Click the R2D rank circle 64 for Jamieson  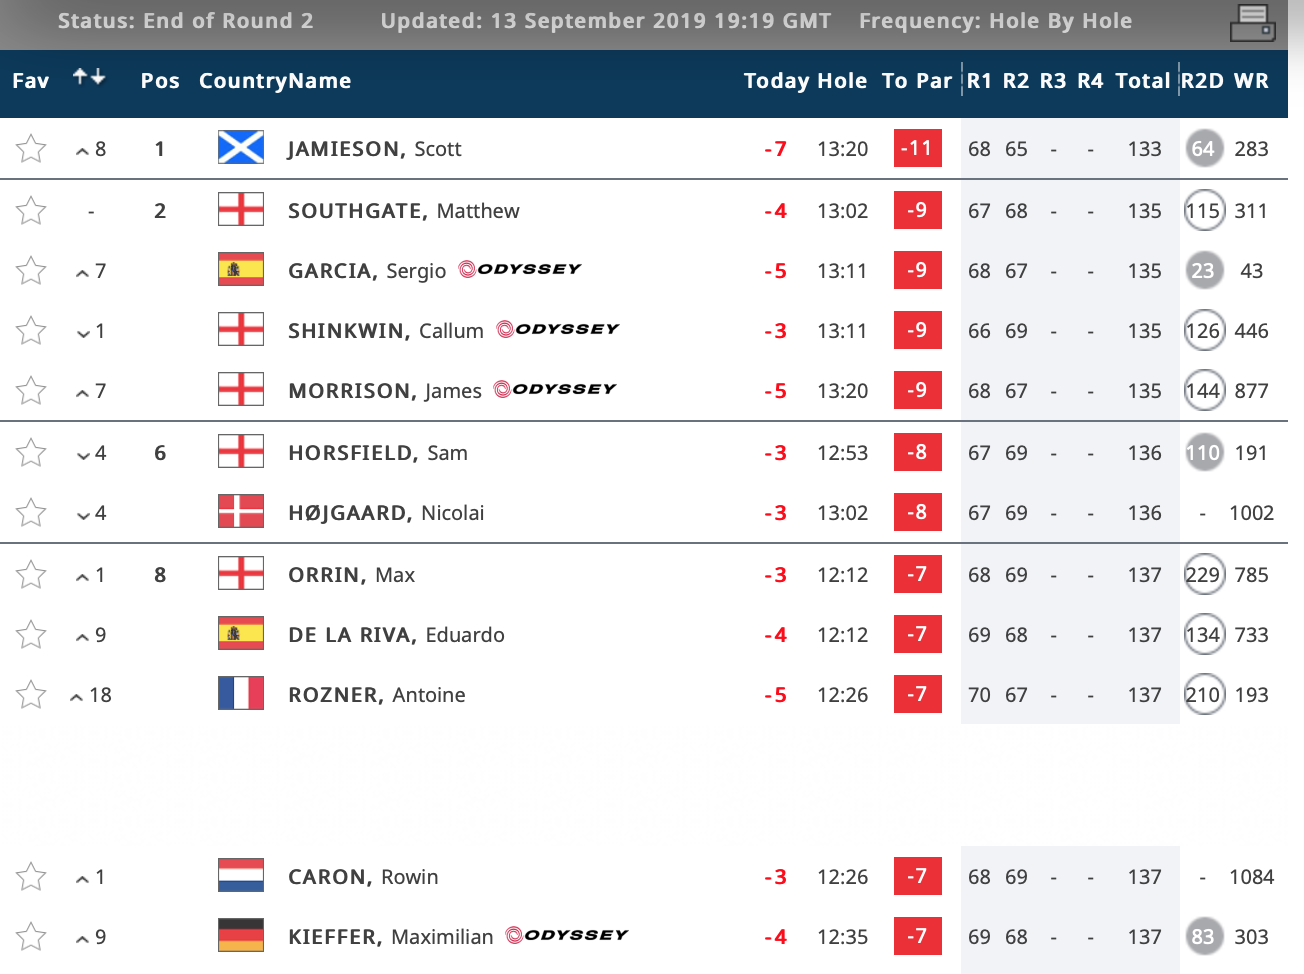tap(1203, 149)
